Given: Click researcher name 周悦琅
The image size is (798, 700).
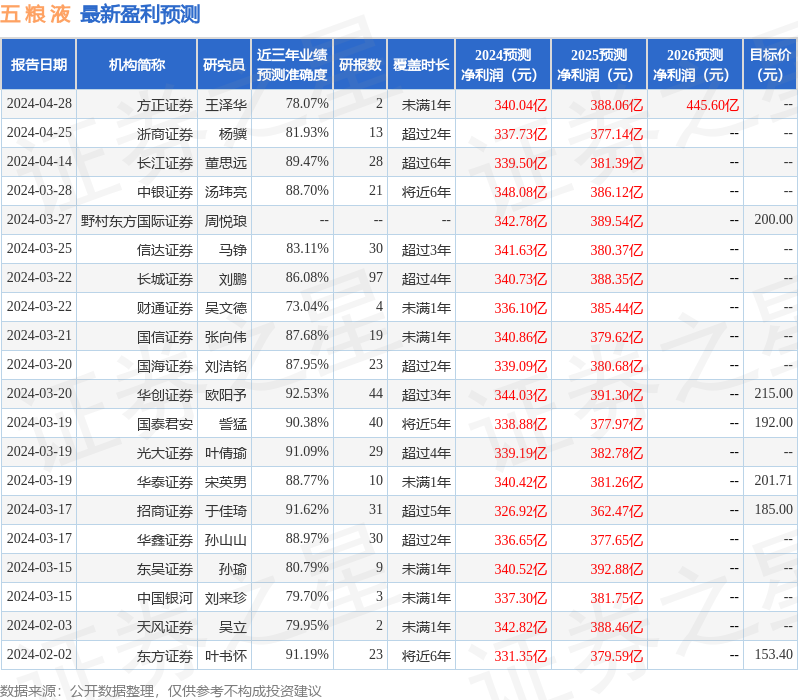Looking at the screenshot, I should (226, 221).
